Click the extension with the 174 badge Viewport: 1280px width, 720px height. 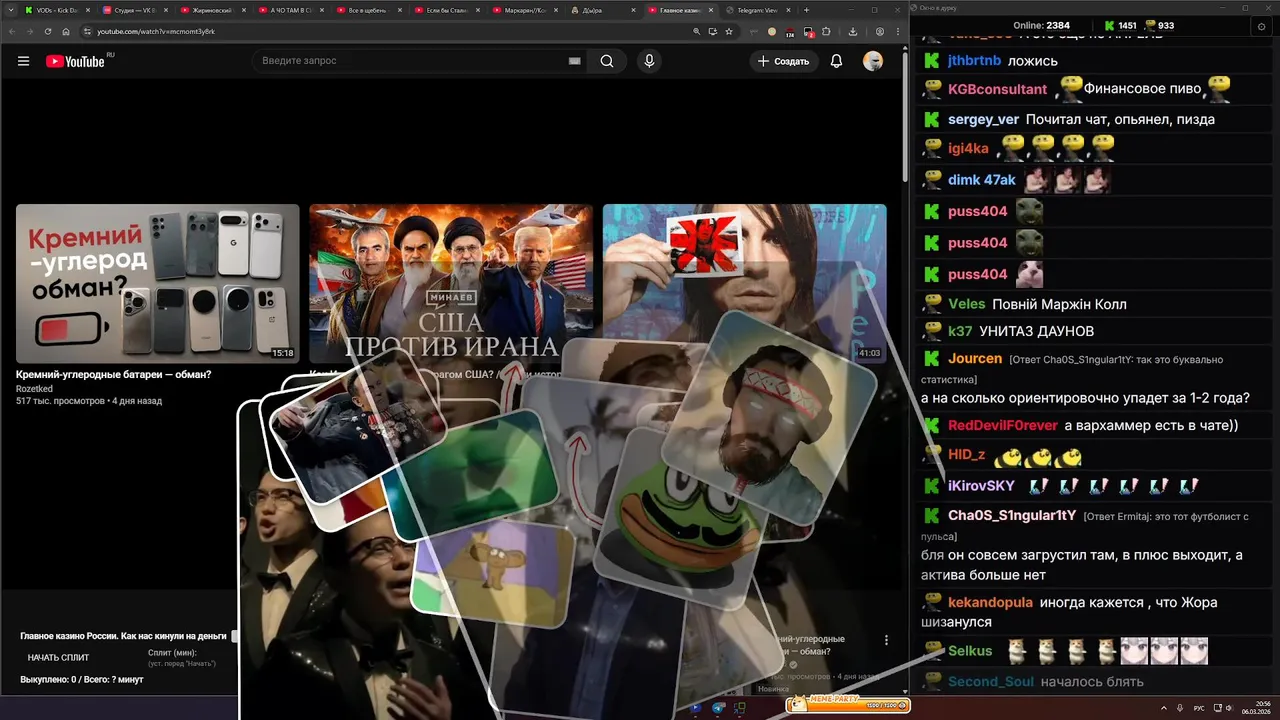pos(790,32)
